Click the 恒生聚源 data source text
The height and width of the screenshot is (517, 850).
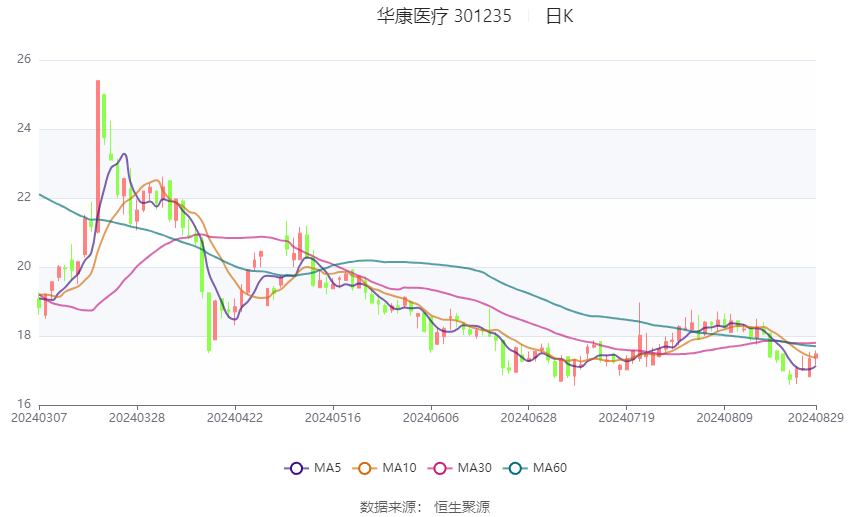tap(462, 507)
